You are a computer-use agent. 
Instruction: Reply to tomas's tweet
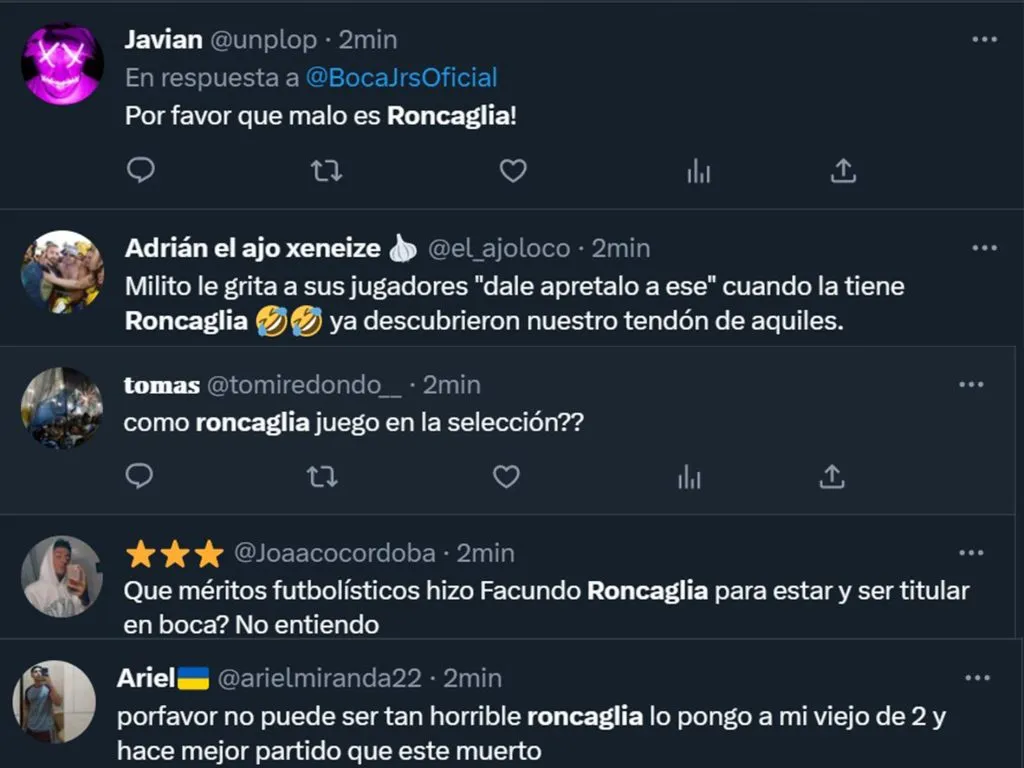140,477
